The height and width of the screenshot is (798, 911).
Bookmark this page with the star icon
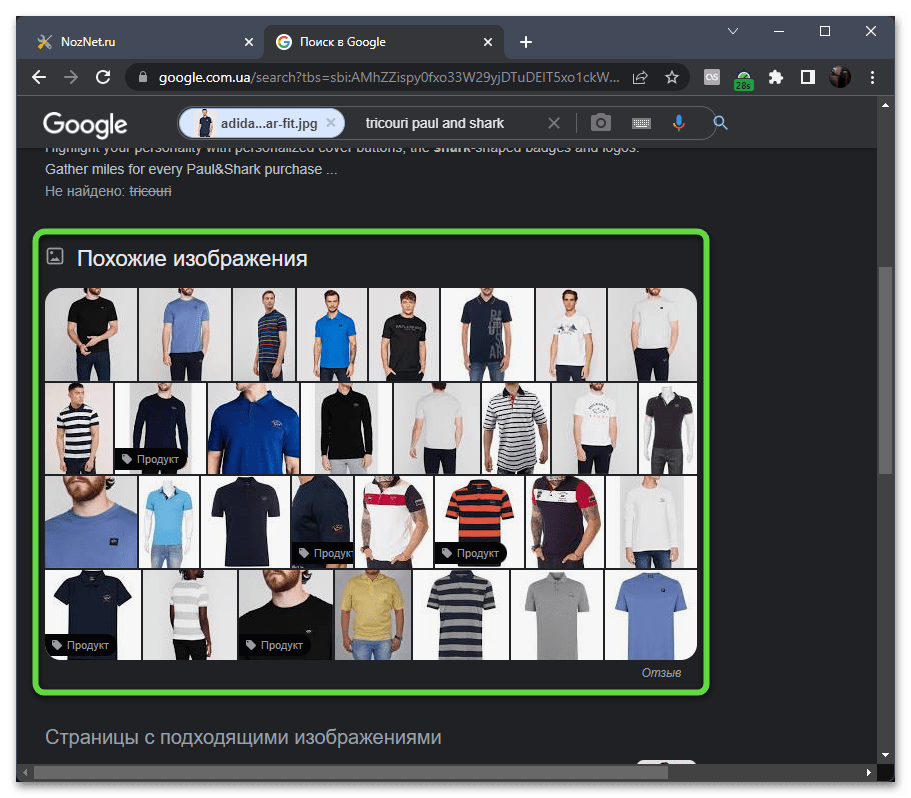672,77
